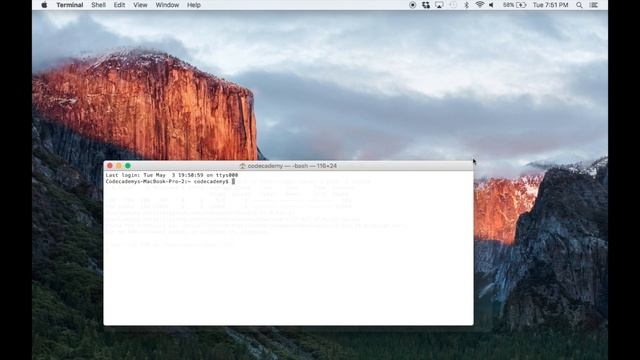Screen dimensions: 640x360
Task: Minimize the Terminal window with yellow button
Action: pos(119,166)
